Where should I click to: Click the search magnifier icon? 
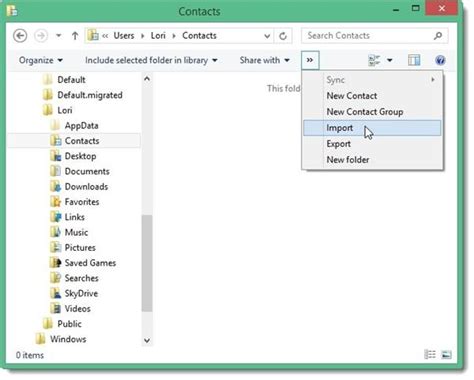[438, 35]
